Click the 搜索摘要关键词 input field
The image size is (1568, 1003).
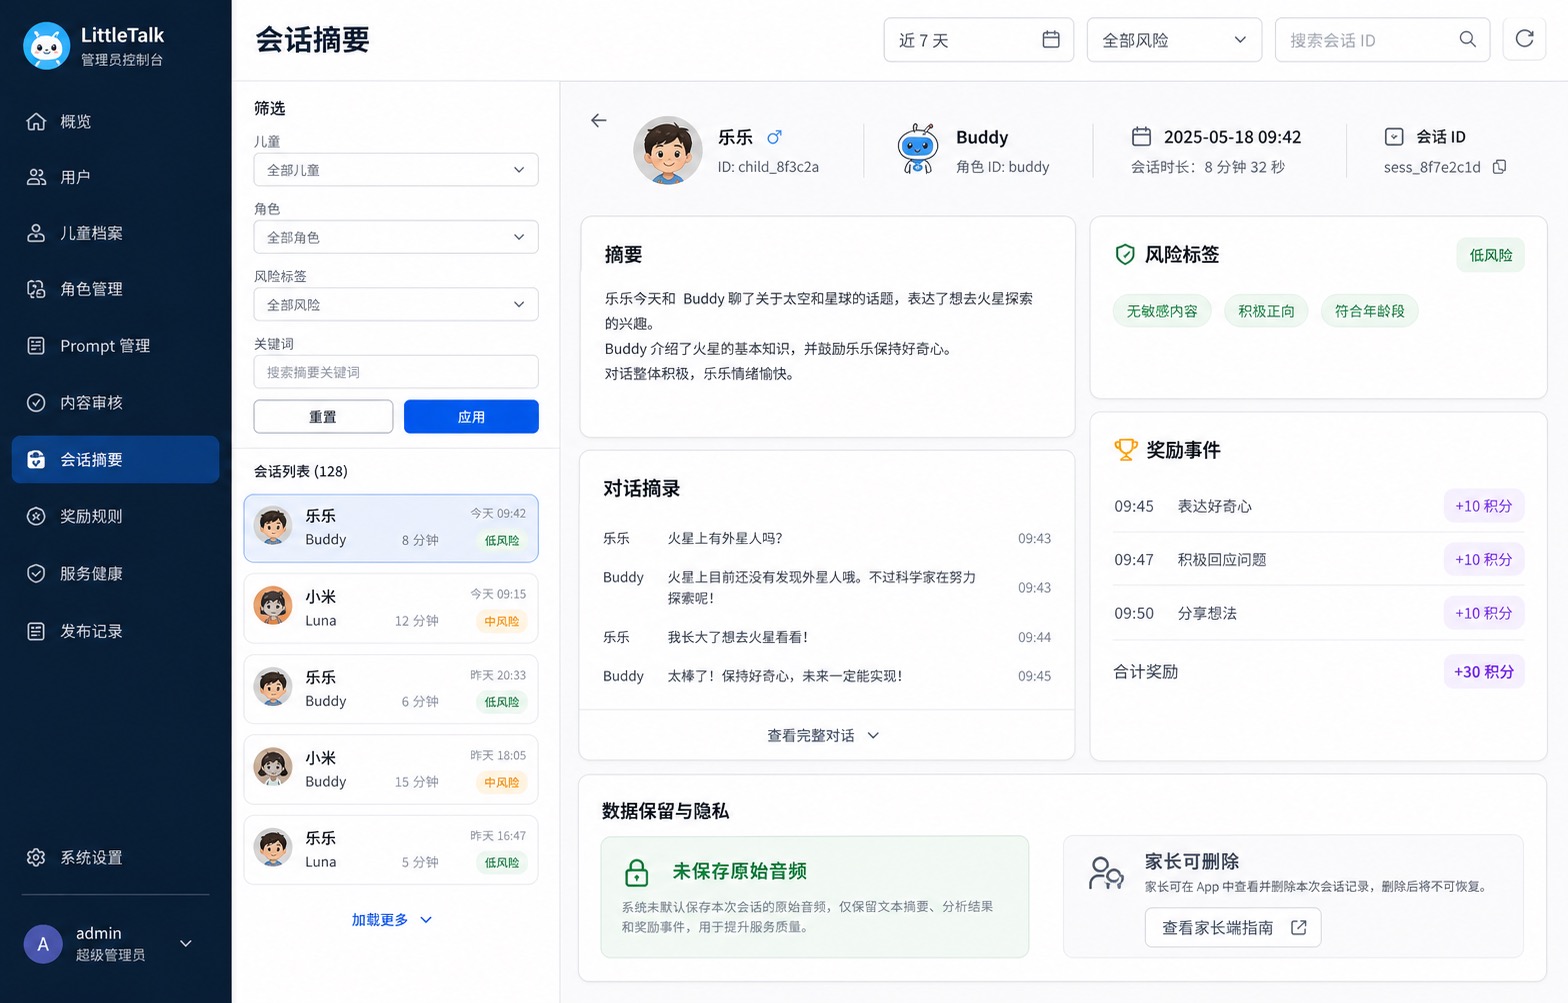(396, 372)
